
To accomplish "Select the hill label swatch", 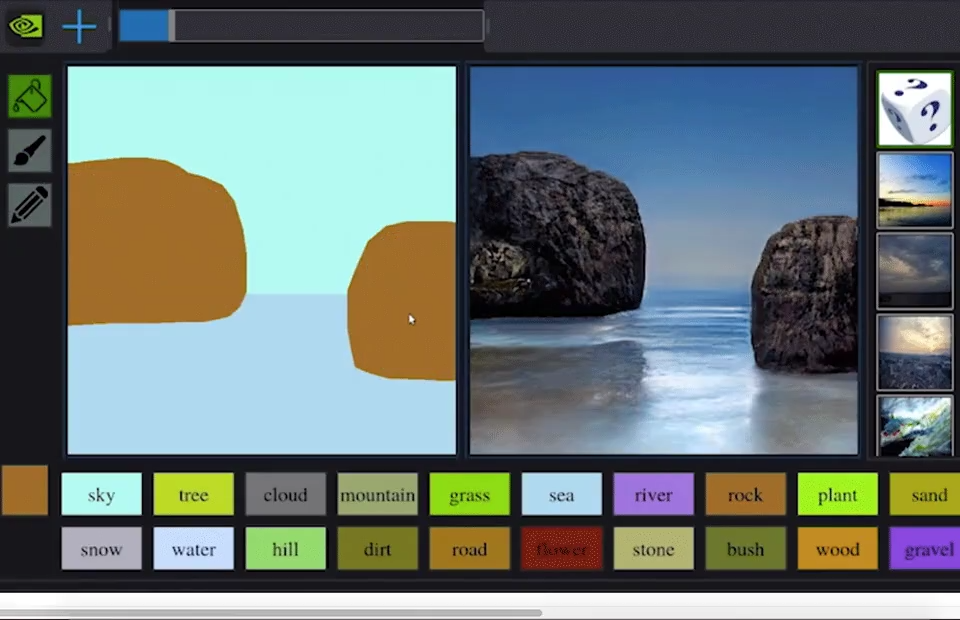I will pos(285,548).
